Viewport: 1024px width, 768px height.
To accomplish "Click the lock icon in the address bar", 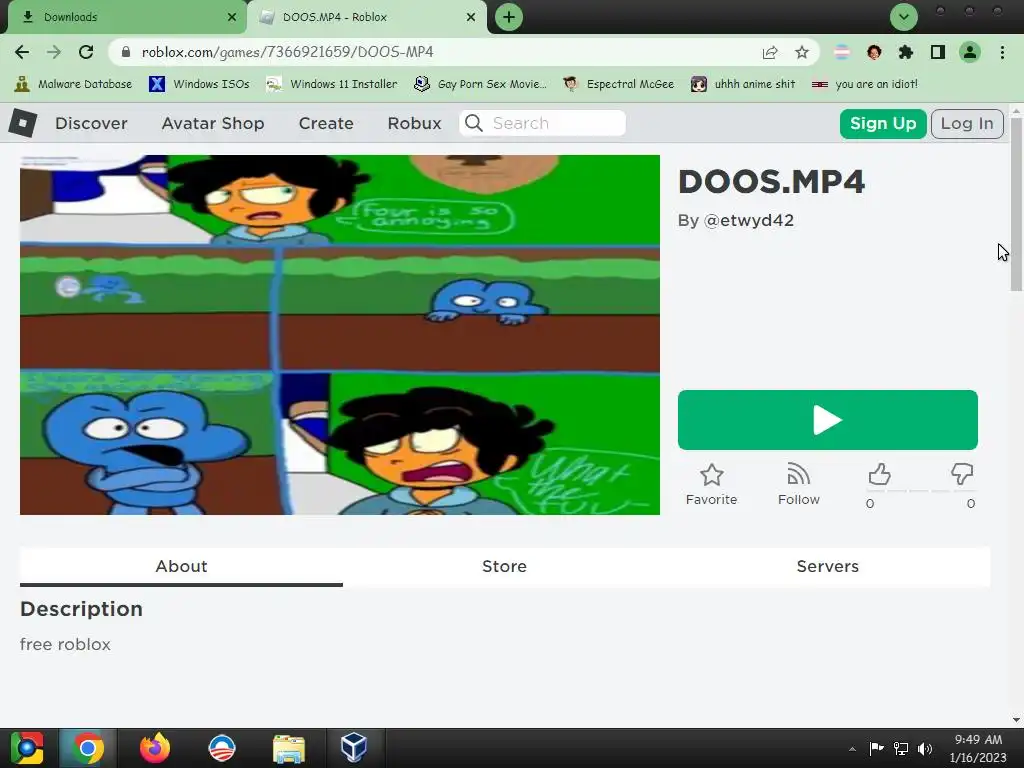I will coord(126,52).
